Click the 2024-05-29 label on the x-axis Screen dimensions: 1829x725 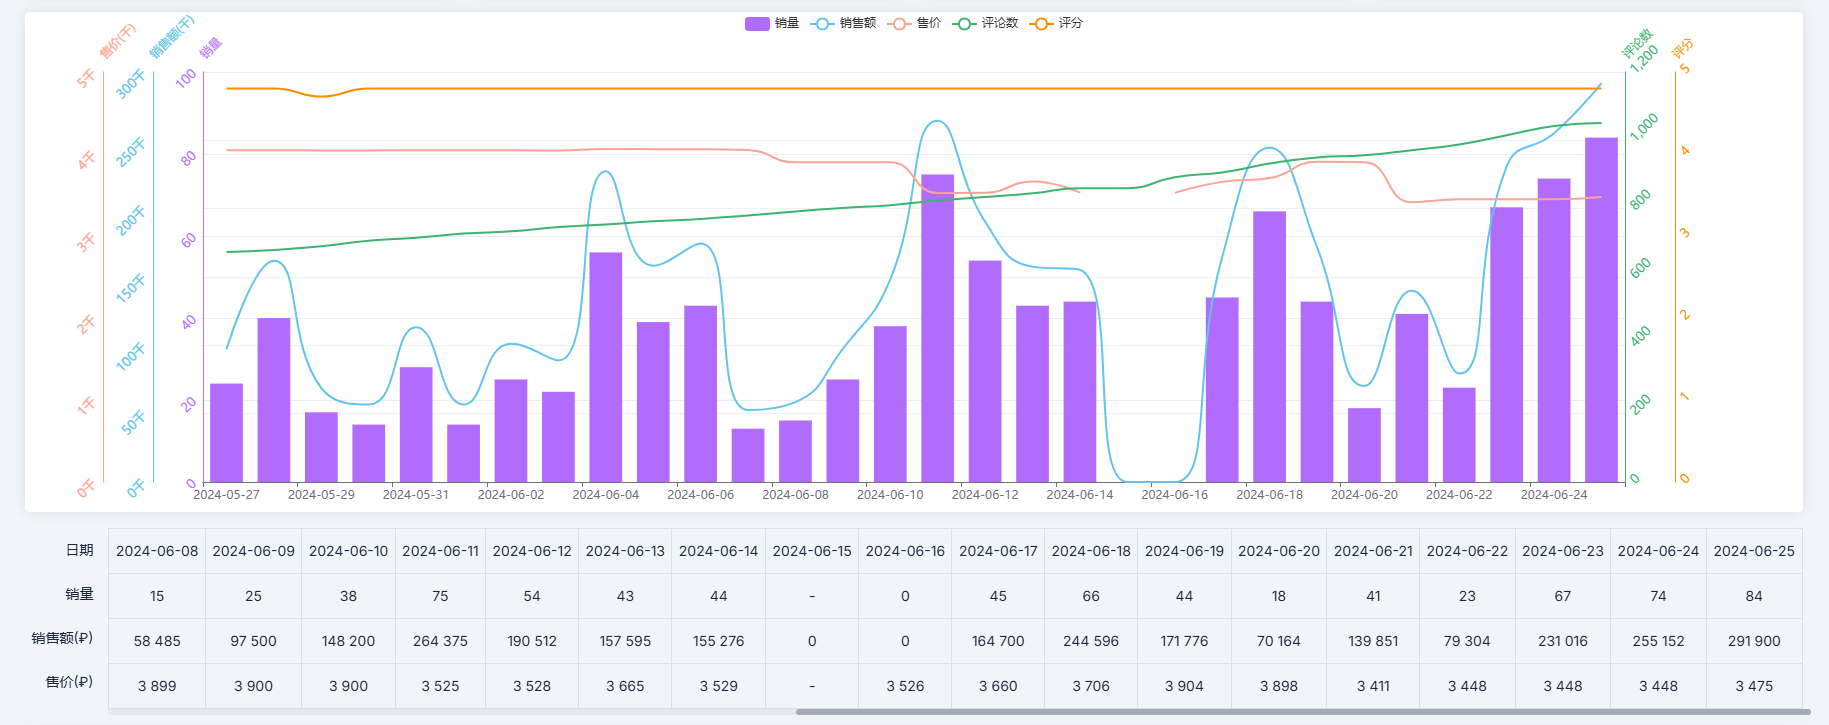[x=321, y=495]
